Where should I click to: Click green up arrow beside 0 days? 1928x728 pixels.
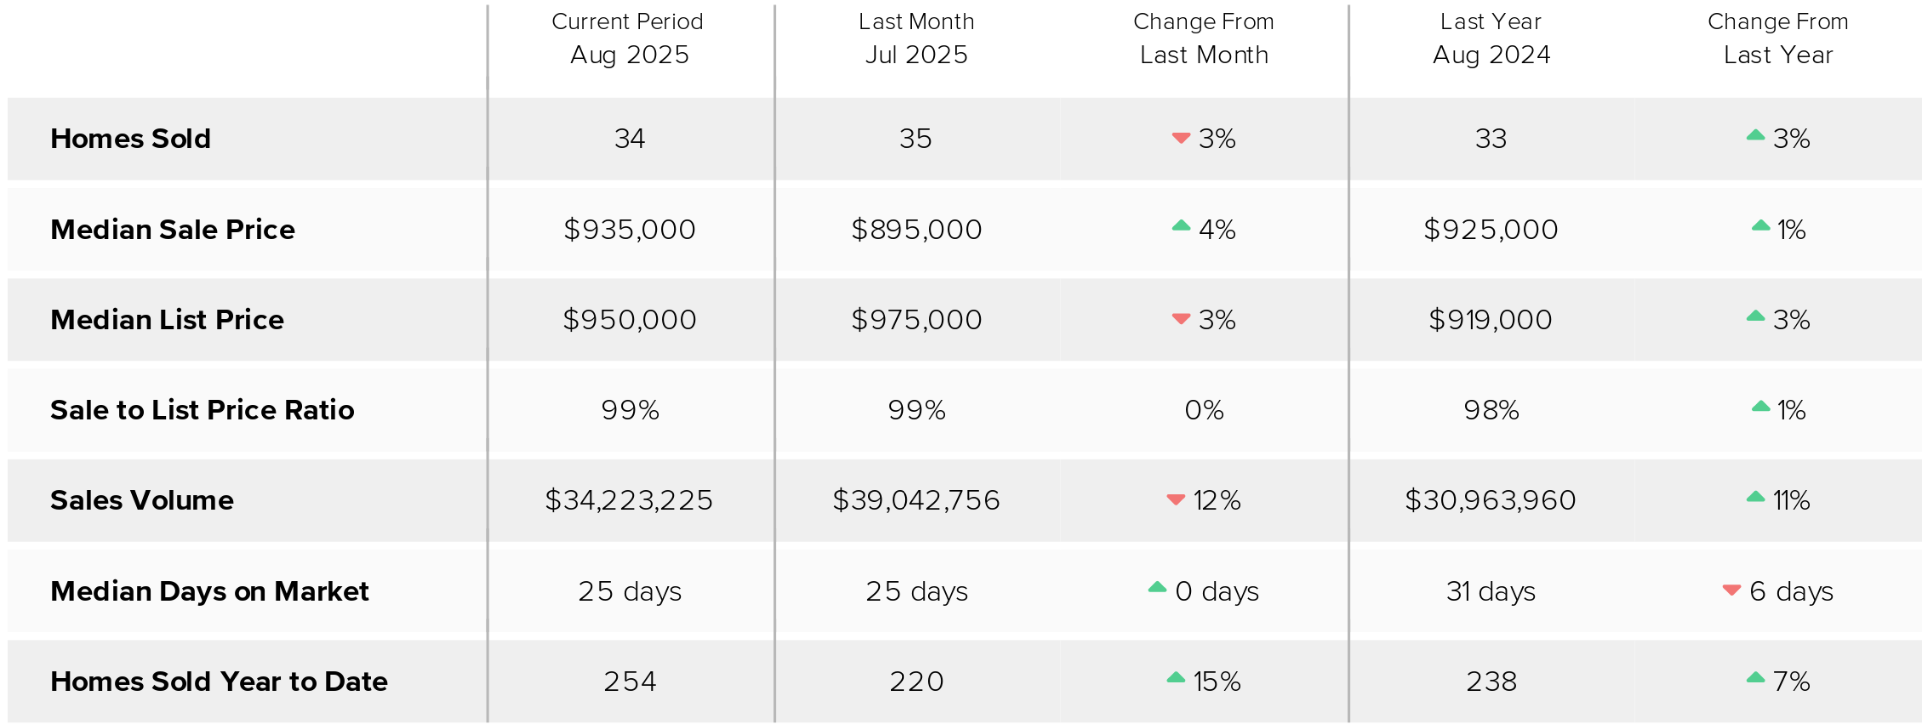coord(1157,588)
